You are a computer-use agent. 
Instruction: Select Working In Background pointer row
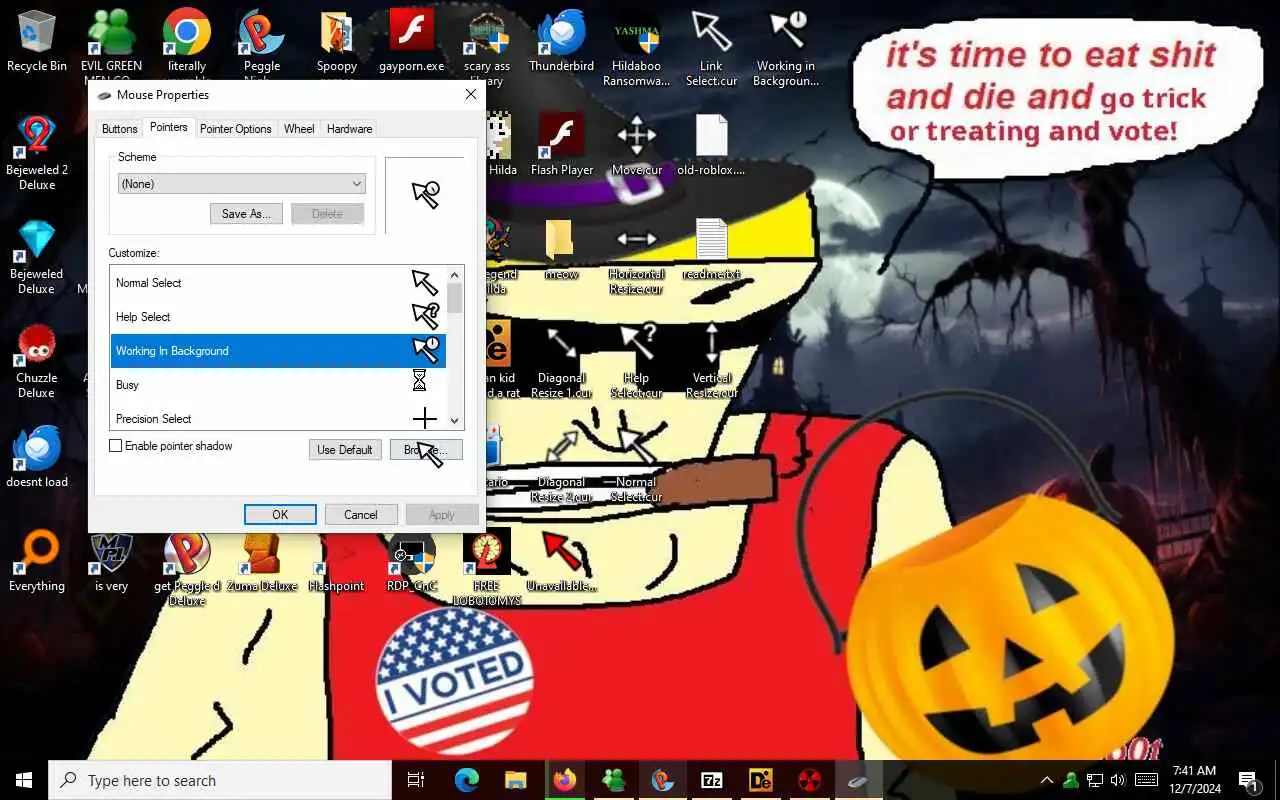[x=278, y=351]
